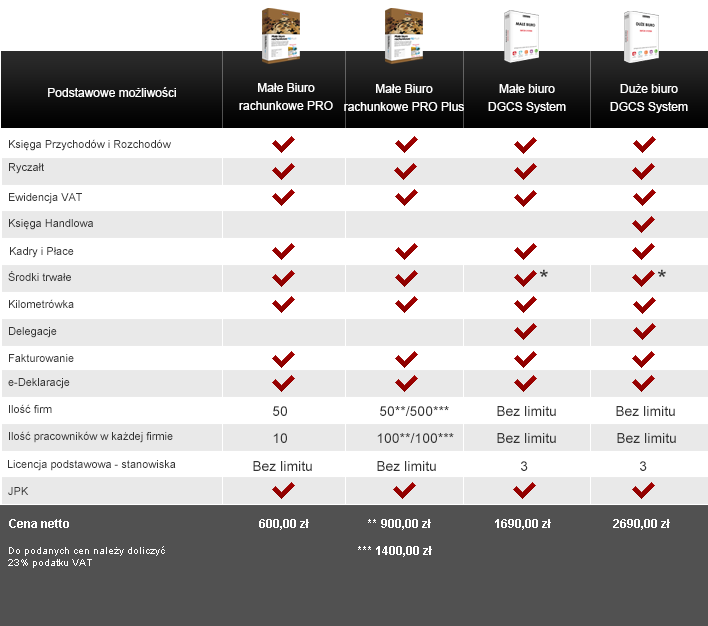The height and width of the screenshot is (626, 708).
Task: Click the 2690,00 zł price
Action: click(641, 524)
